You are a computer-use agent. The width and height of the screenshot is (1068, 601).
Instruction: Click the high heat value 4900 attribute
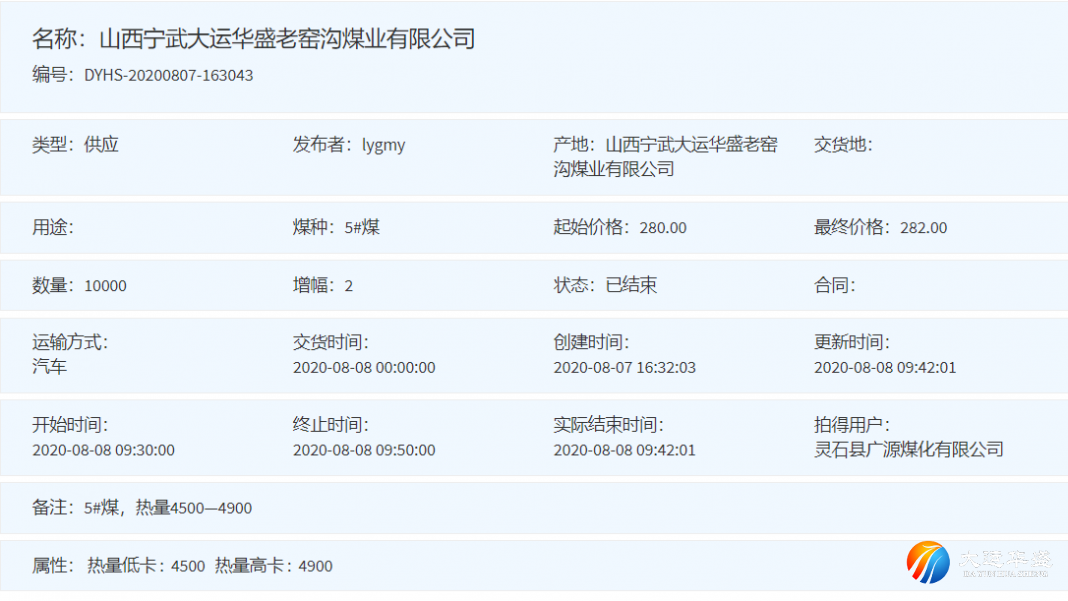coord(315,566)
